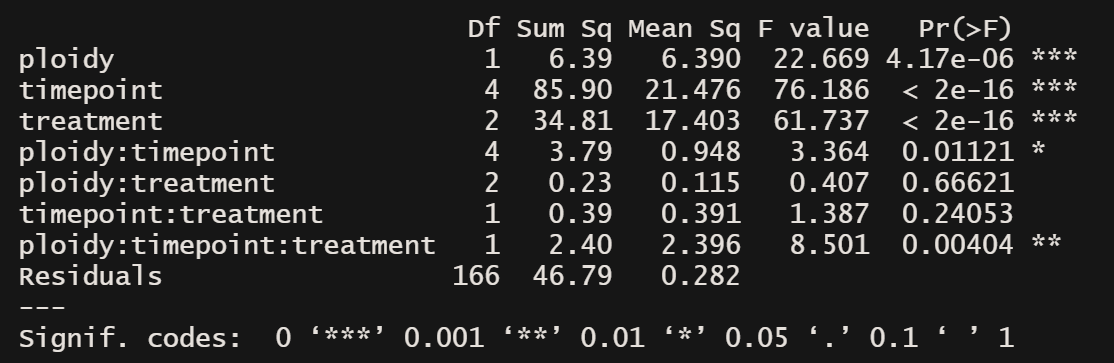Click the p-value 0.00404

tap(957, 246)
